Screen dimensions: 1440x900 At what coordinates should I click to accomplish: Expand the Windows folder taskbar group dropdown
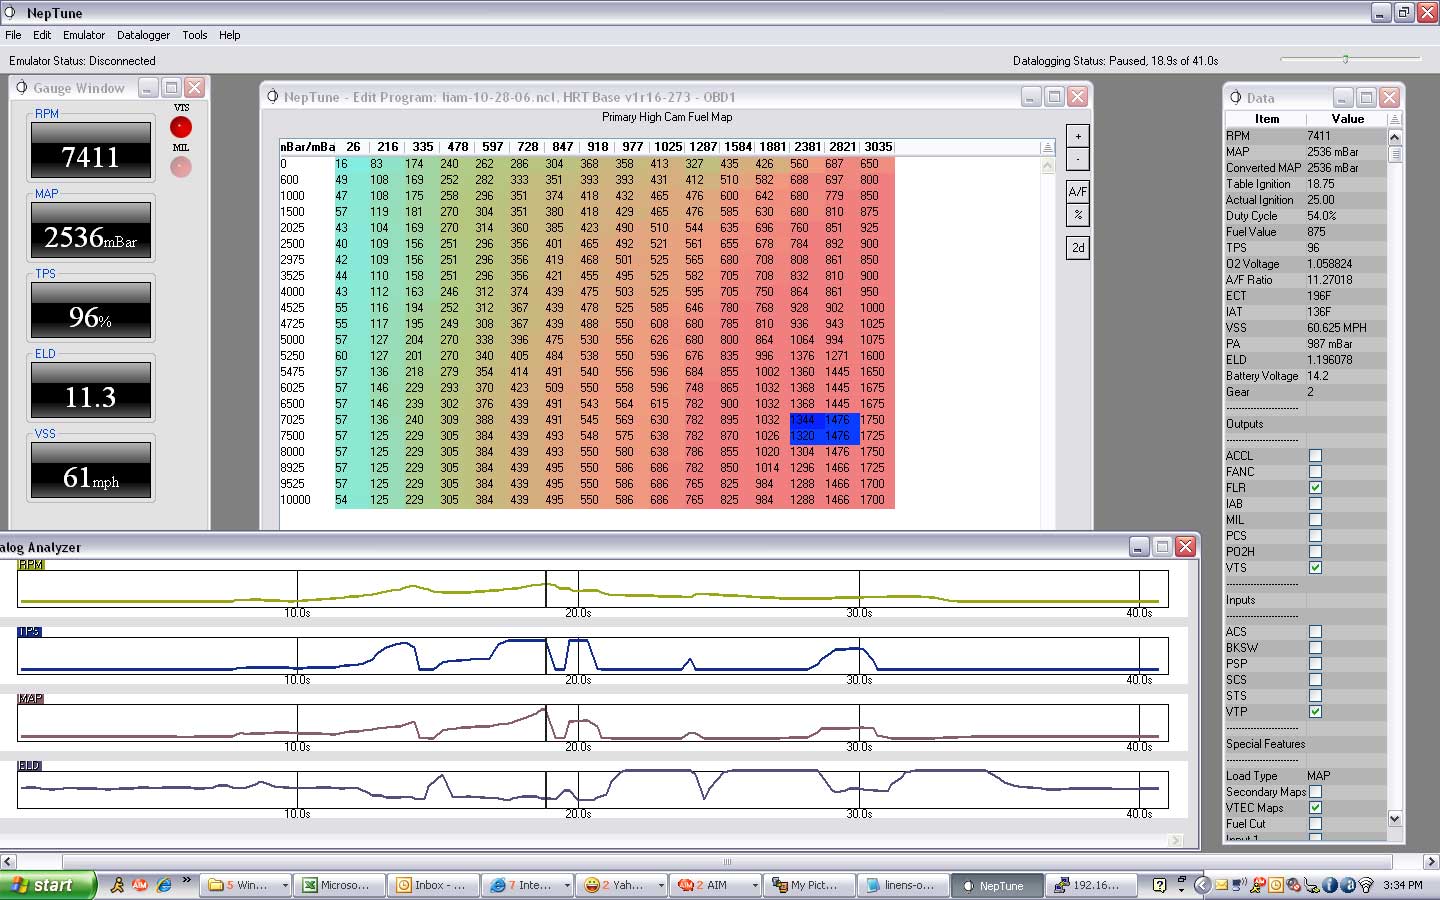tap(285, 886)
